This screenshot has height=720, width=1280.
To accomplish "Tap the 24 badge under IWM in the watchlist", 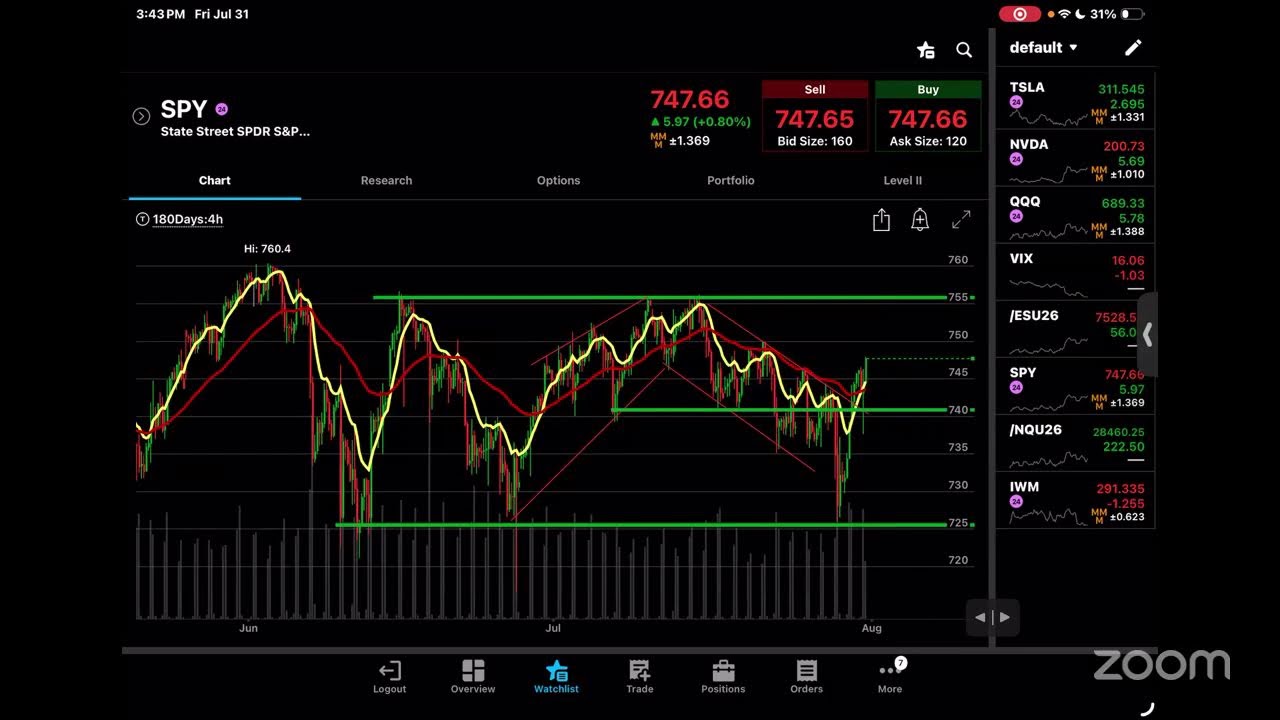I will point(1016,502).
